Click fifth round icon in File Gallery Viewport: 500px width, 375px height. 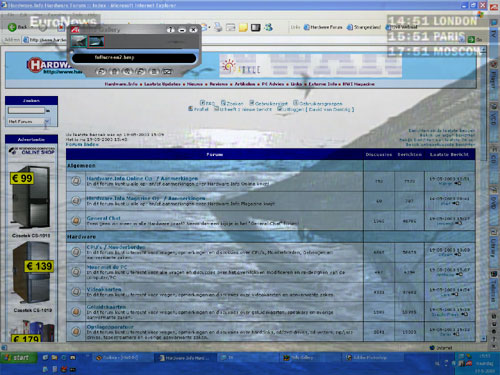click(154, 71)
